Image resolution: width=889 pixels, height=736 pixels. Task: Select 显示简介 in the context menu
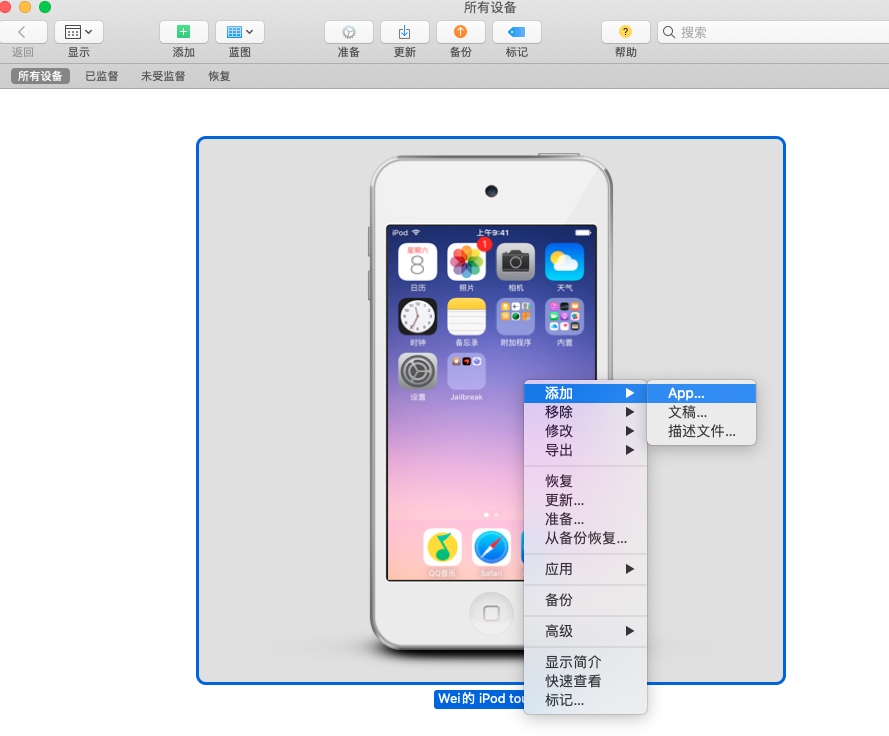[573, 662]
